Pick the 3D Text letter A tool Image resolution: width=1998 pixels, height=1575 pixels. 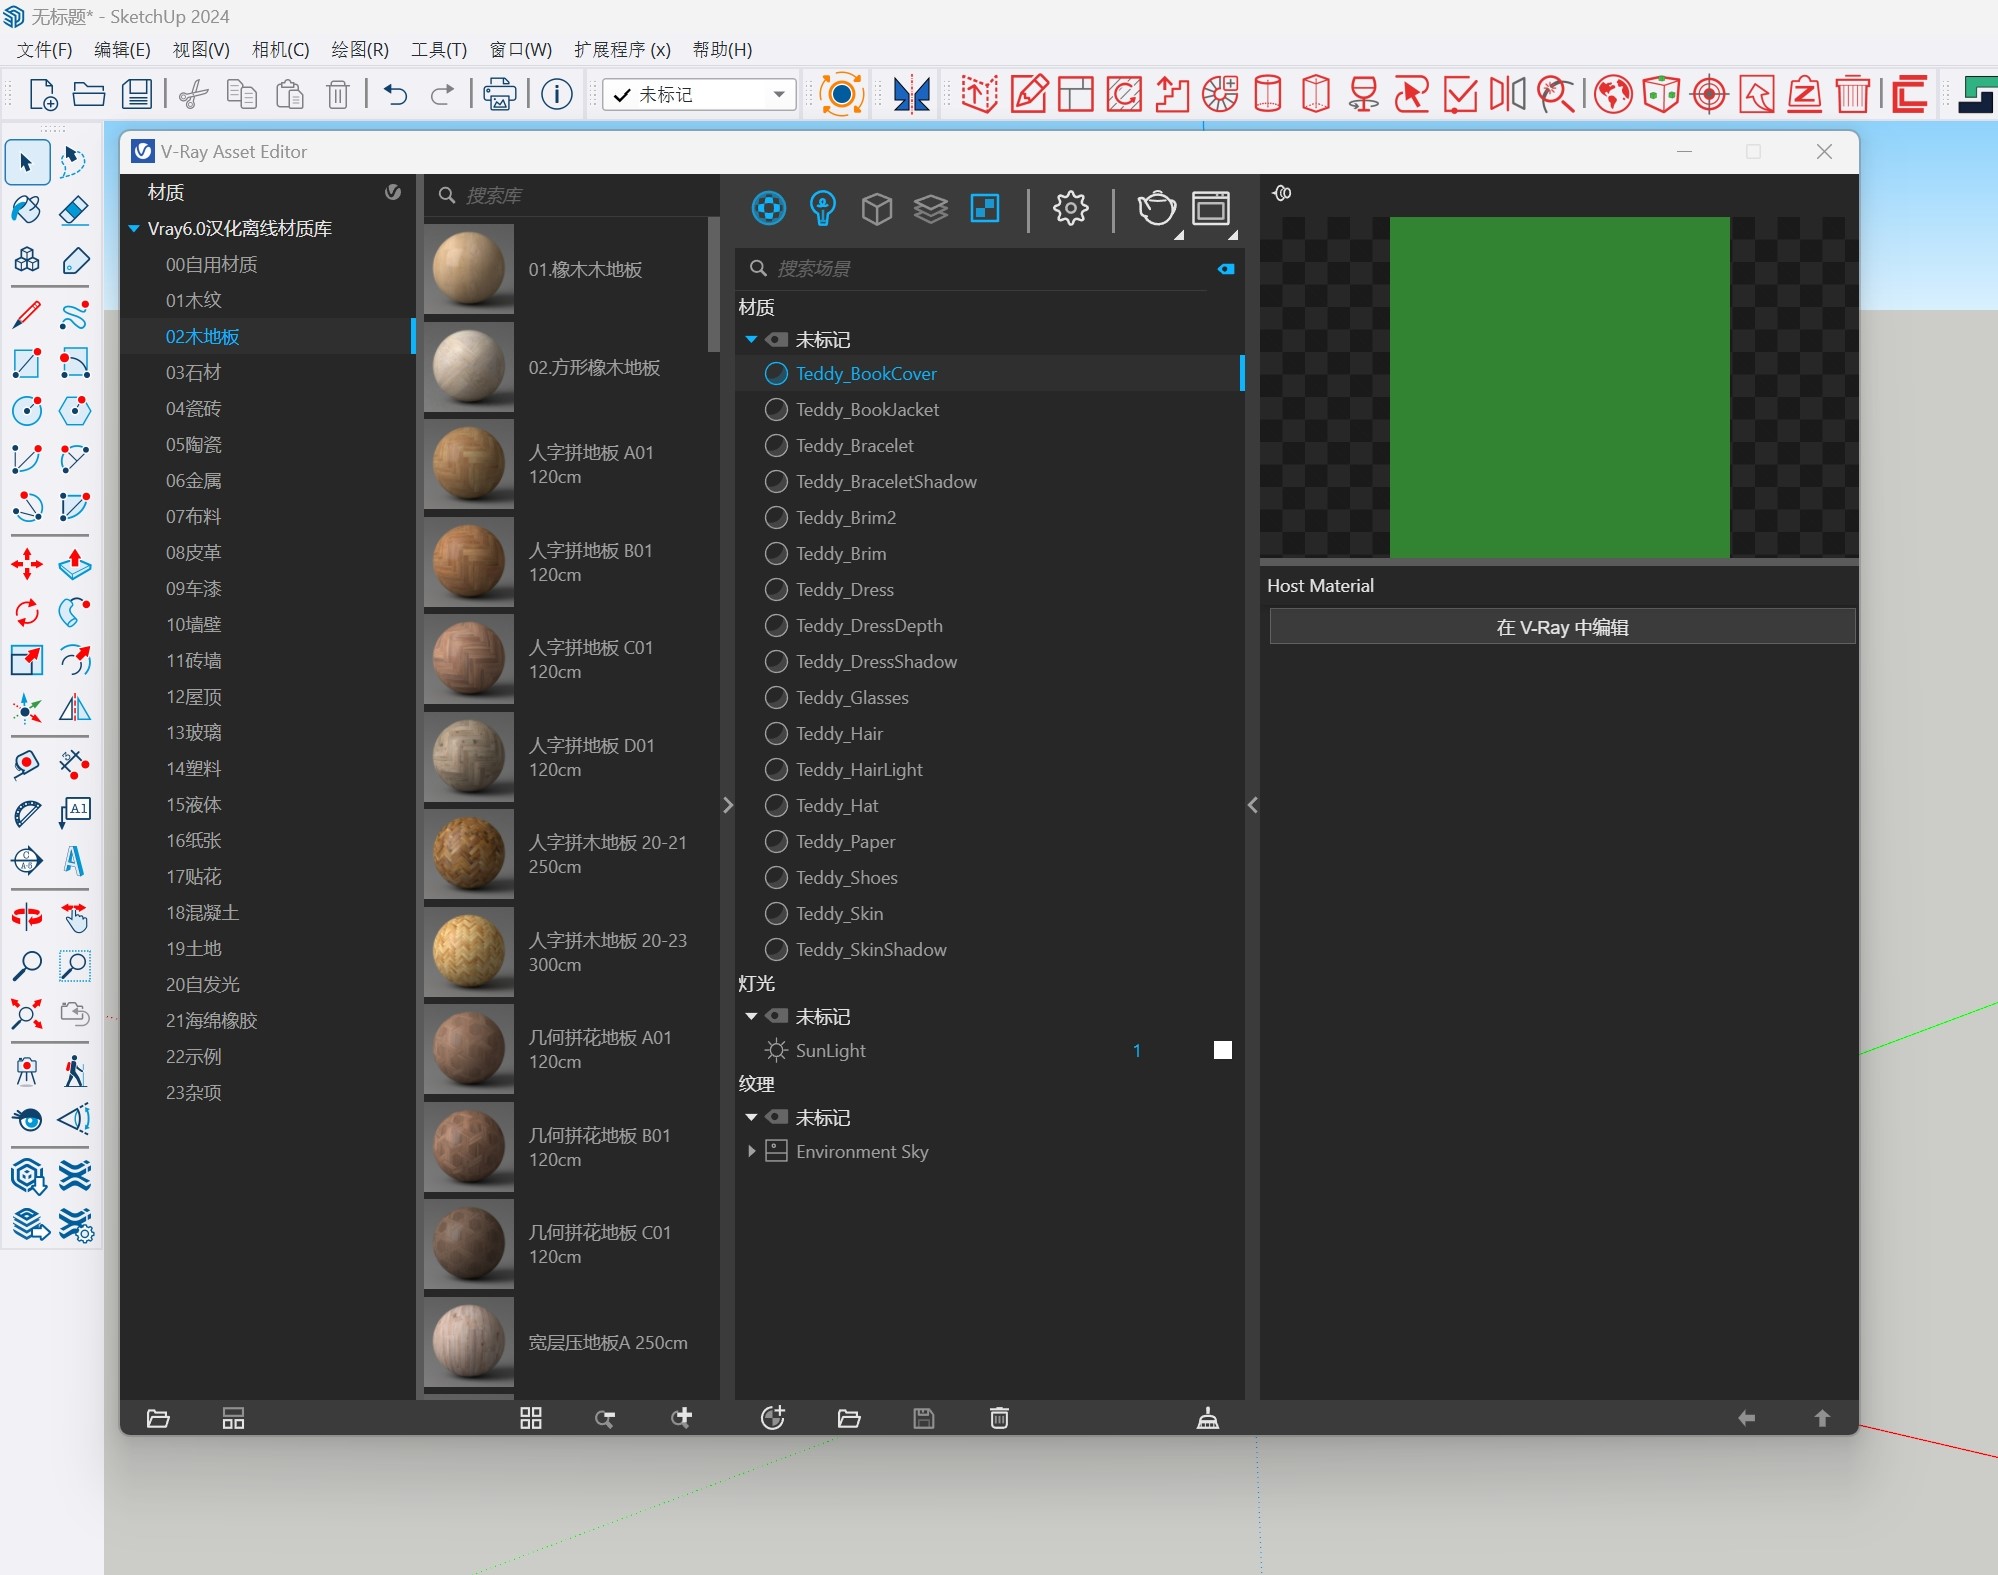coord(75,861)
